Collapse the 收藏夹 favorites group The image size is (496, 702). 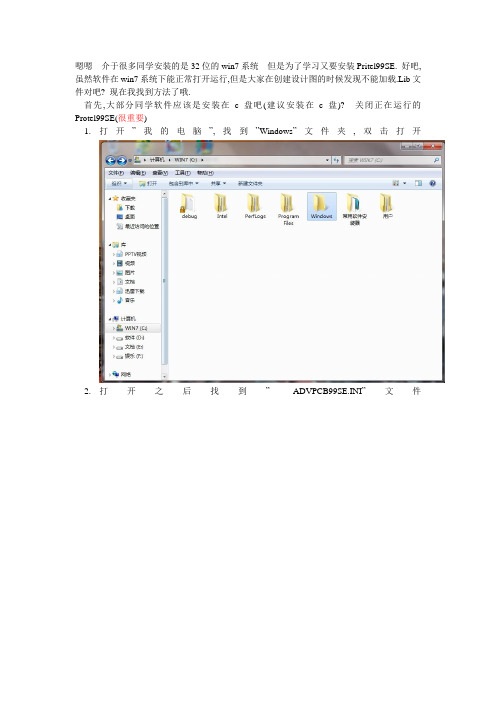click(110, 198)
